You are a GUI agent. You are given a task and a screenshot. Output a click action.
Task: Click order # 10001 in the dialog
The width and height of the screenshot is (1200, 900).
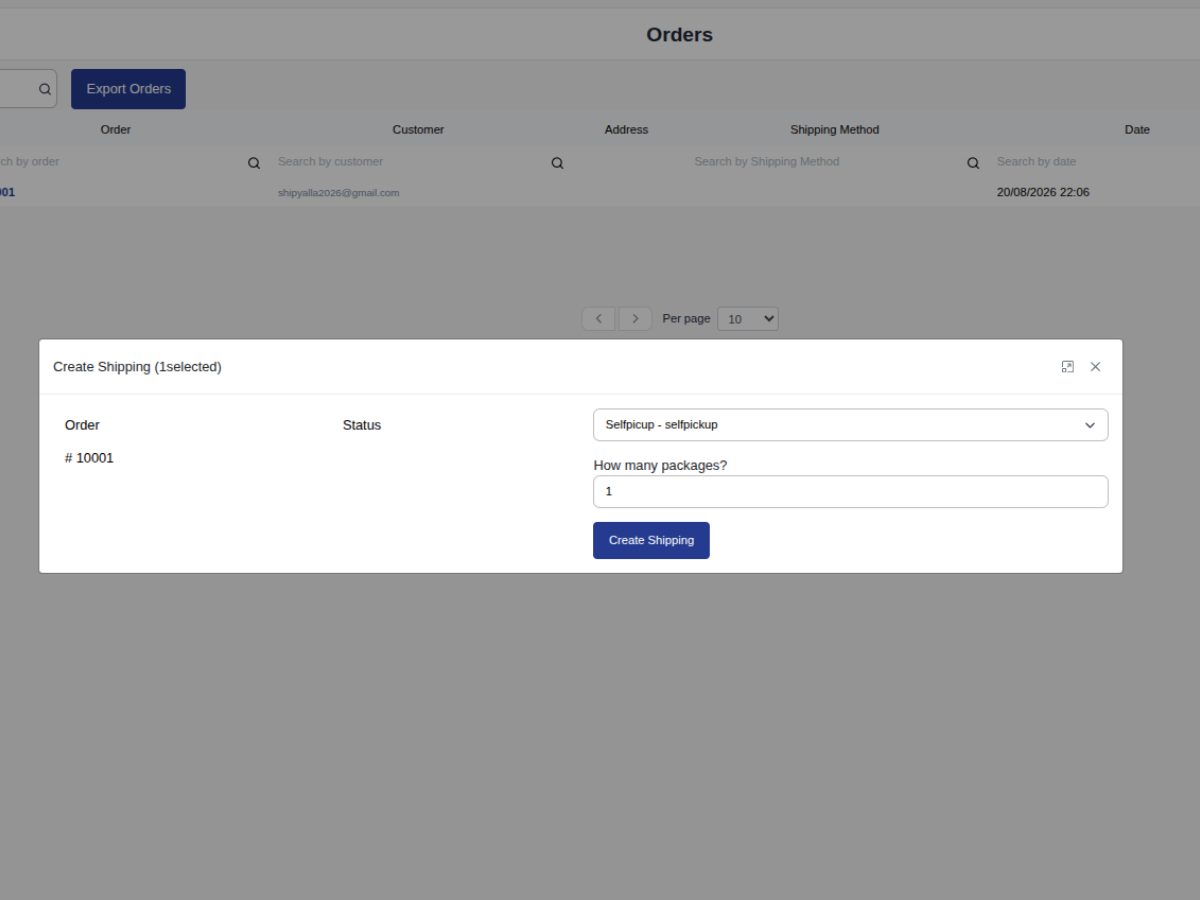point(89,458)
